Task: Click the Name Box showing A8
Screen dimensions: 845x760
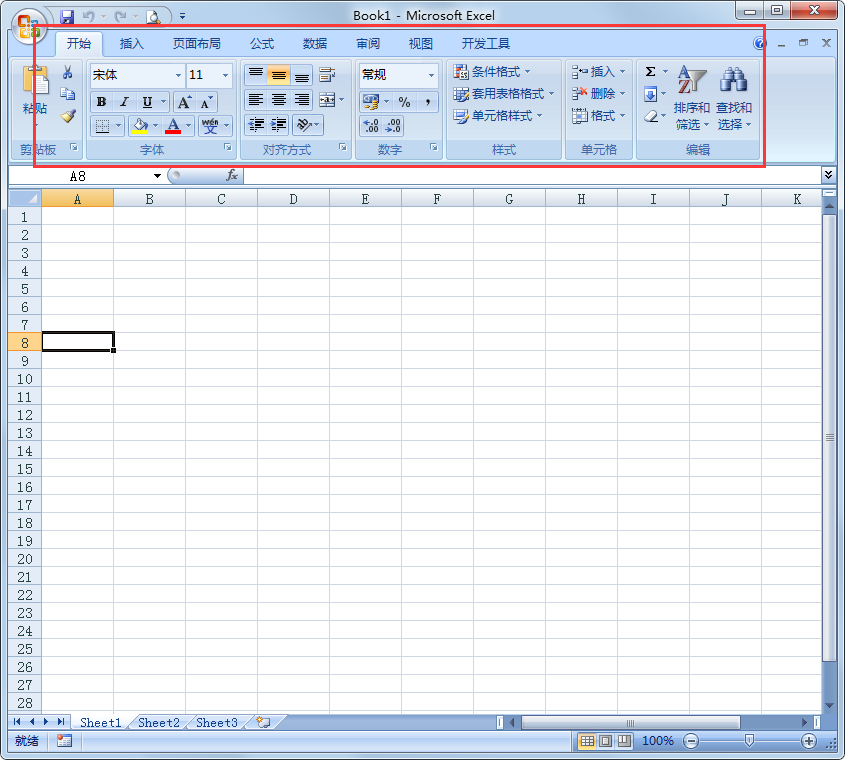Action: 78,173
